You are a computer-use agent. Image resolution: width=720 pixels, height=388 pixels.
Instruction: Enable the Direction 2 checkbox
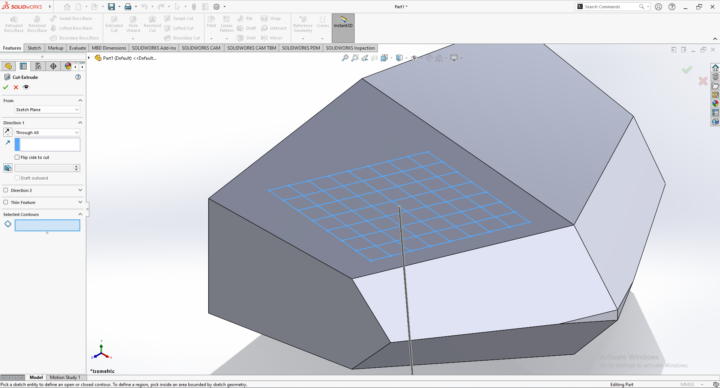point(6,190)
